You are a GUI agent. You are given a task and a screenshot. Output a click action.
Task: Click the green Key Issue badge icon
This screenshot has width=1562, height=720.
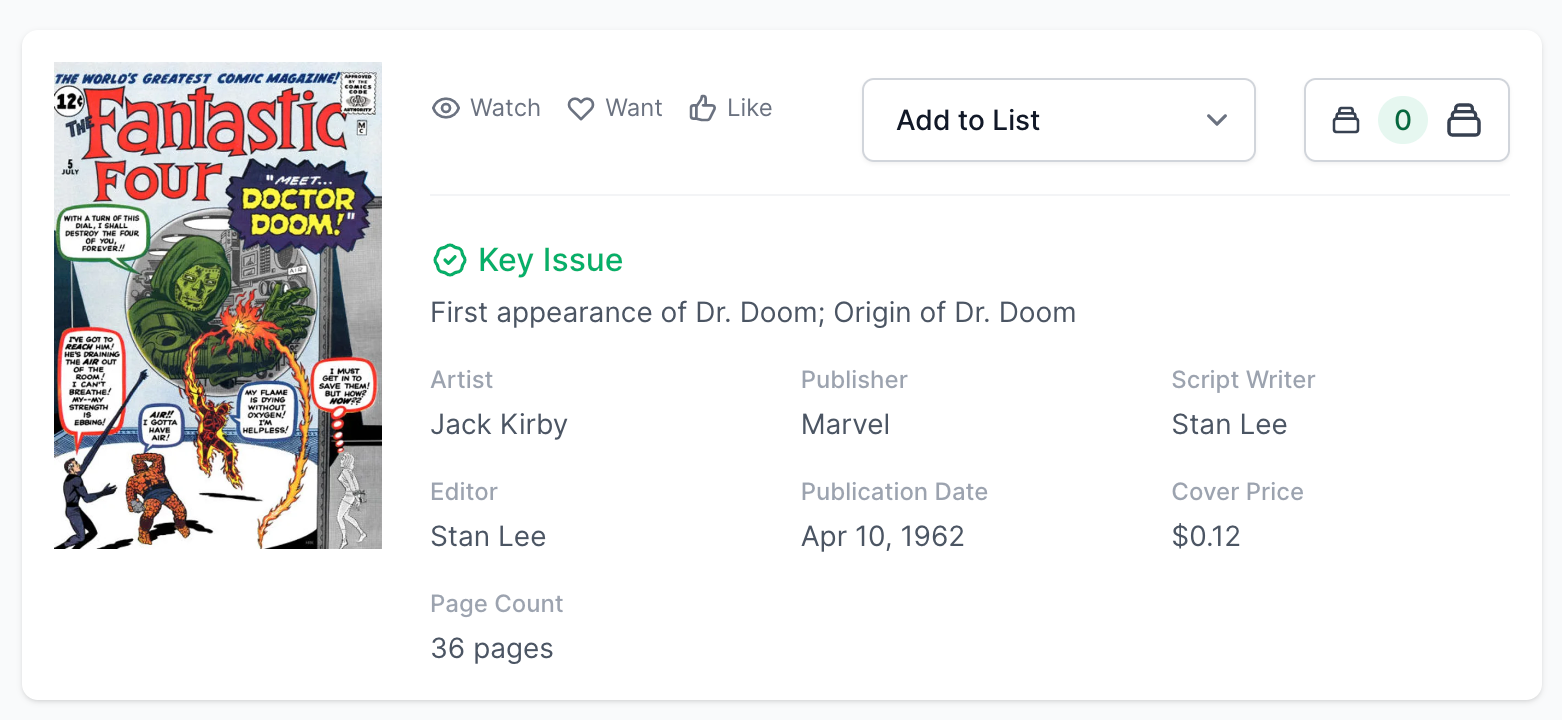449,260
